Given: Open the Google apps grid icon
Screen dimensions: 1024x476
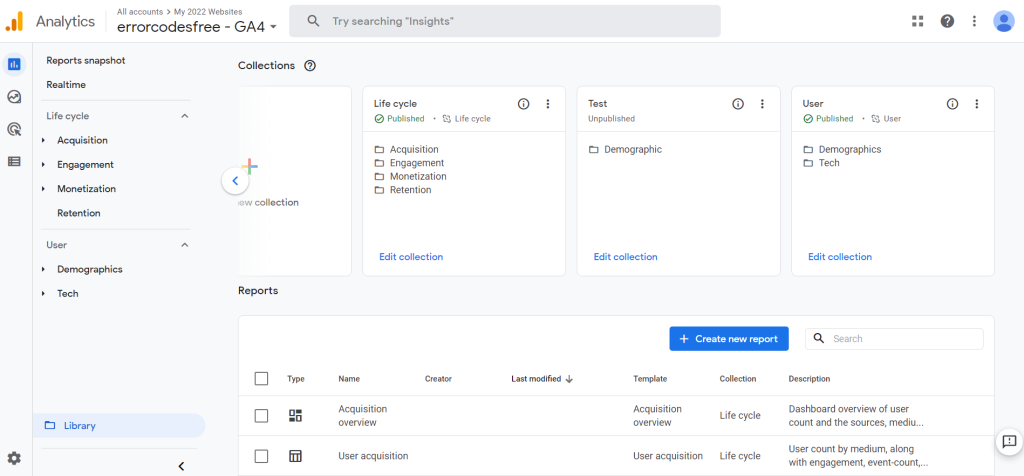Looking at the screenshot, I should pyautogui.click(x=918, y=21).
